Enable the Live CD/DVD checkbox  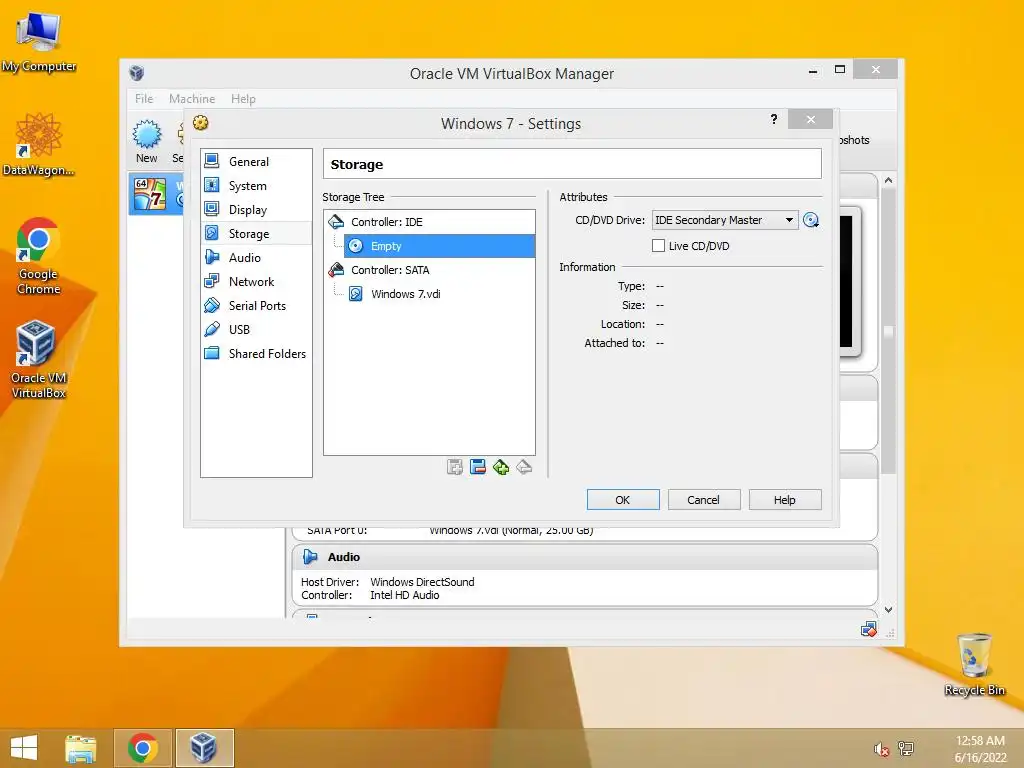click(658, 246)
